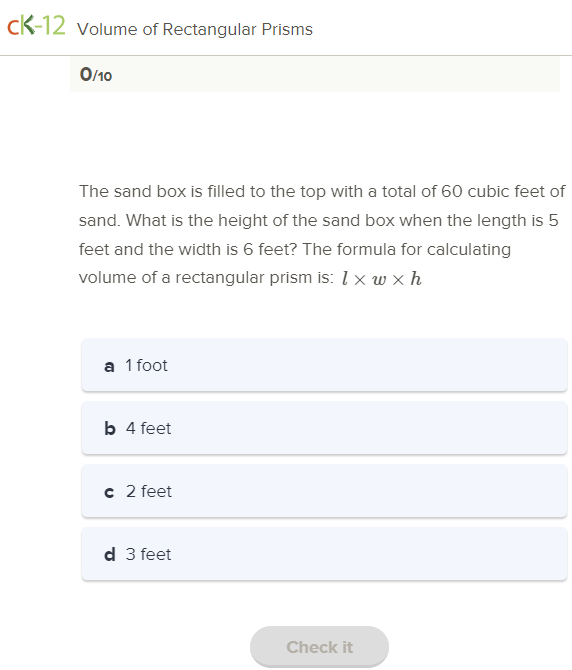Image resolution: width=572 pixels, height=670 pixels.
Task: Click the score progress bar background
Action: coord(315,75)
